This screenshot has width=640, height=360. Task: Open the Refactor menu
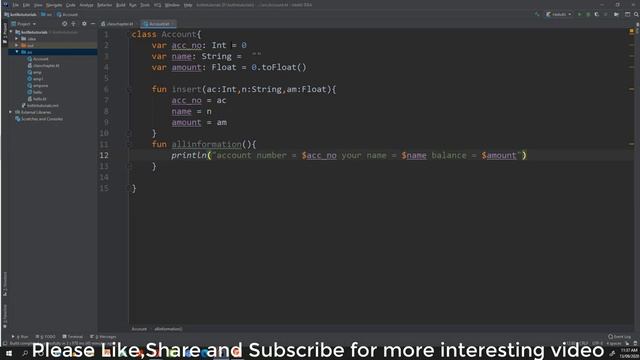pyautogui.click(x=104, y=5)
